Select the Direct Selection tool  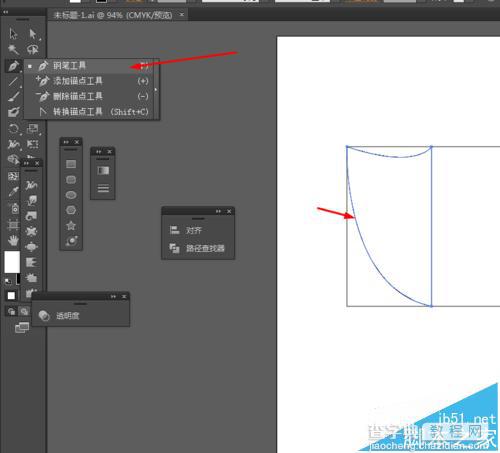coord(33,34)
